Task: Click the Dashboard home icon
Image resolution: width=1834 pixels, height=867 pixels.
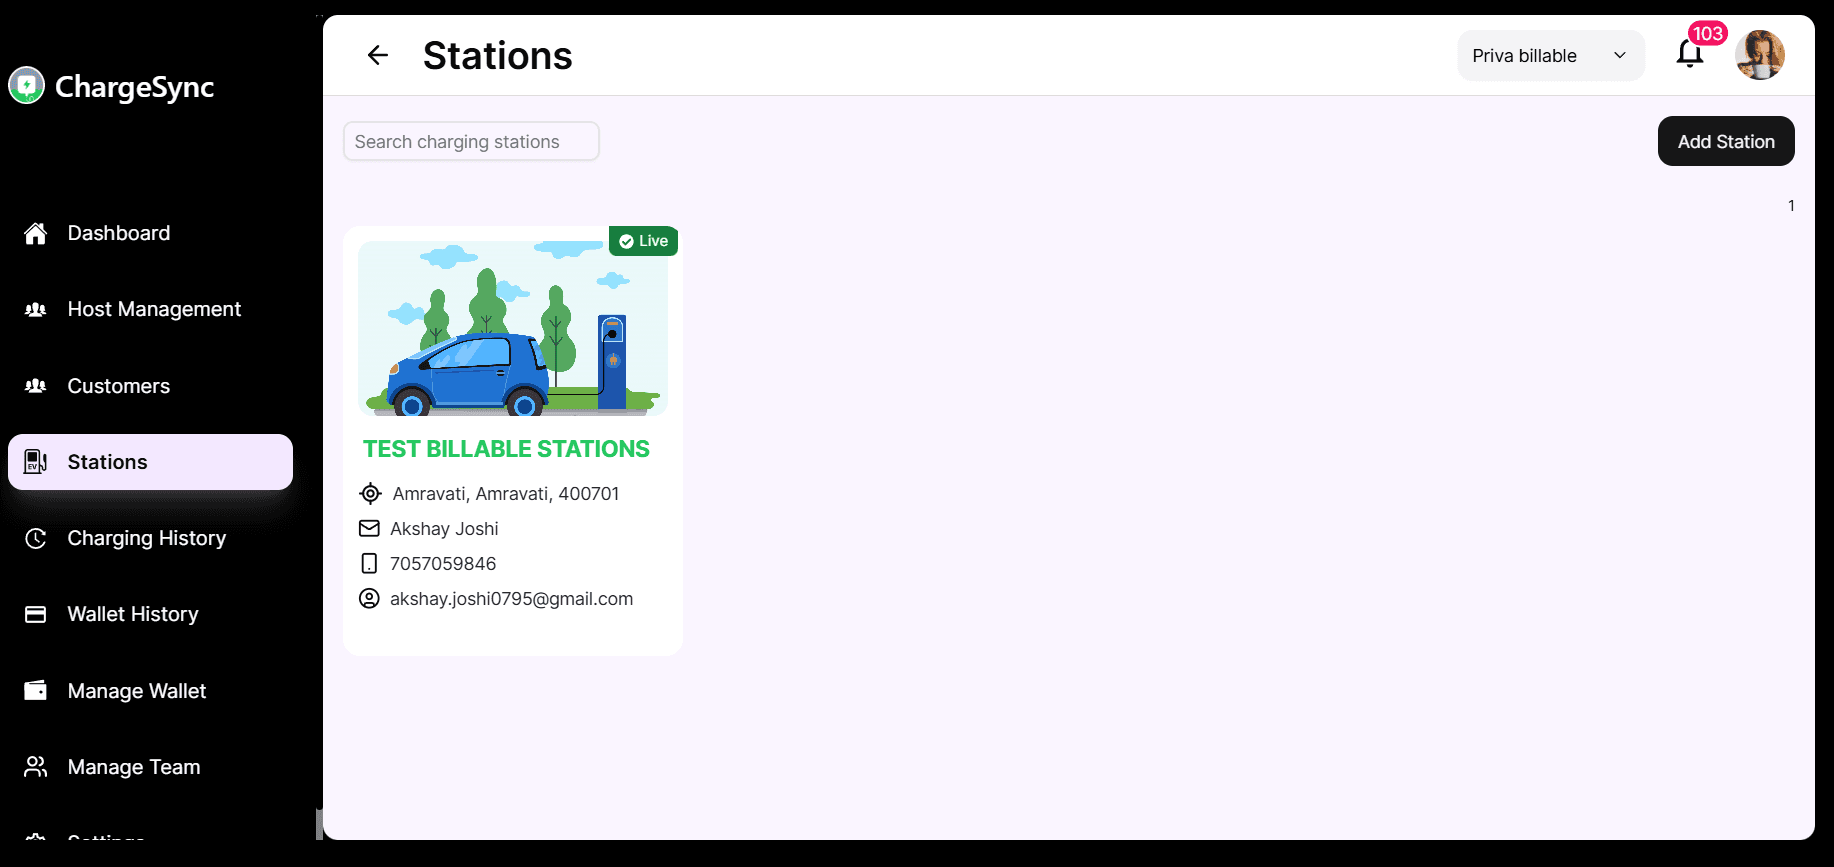Action: (36, 233)
